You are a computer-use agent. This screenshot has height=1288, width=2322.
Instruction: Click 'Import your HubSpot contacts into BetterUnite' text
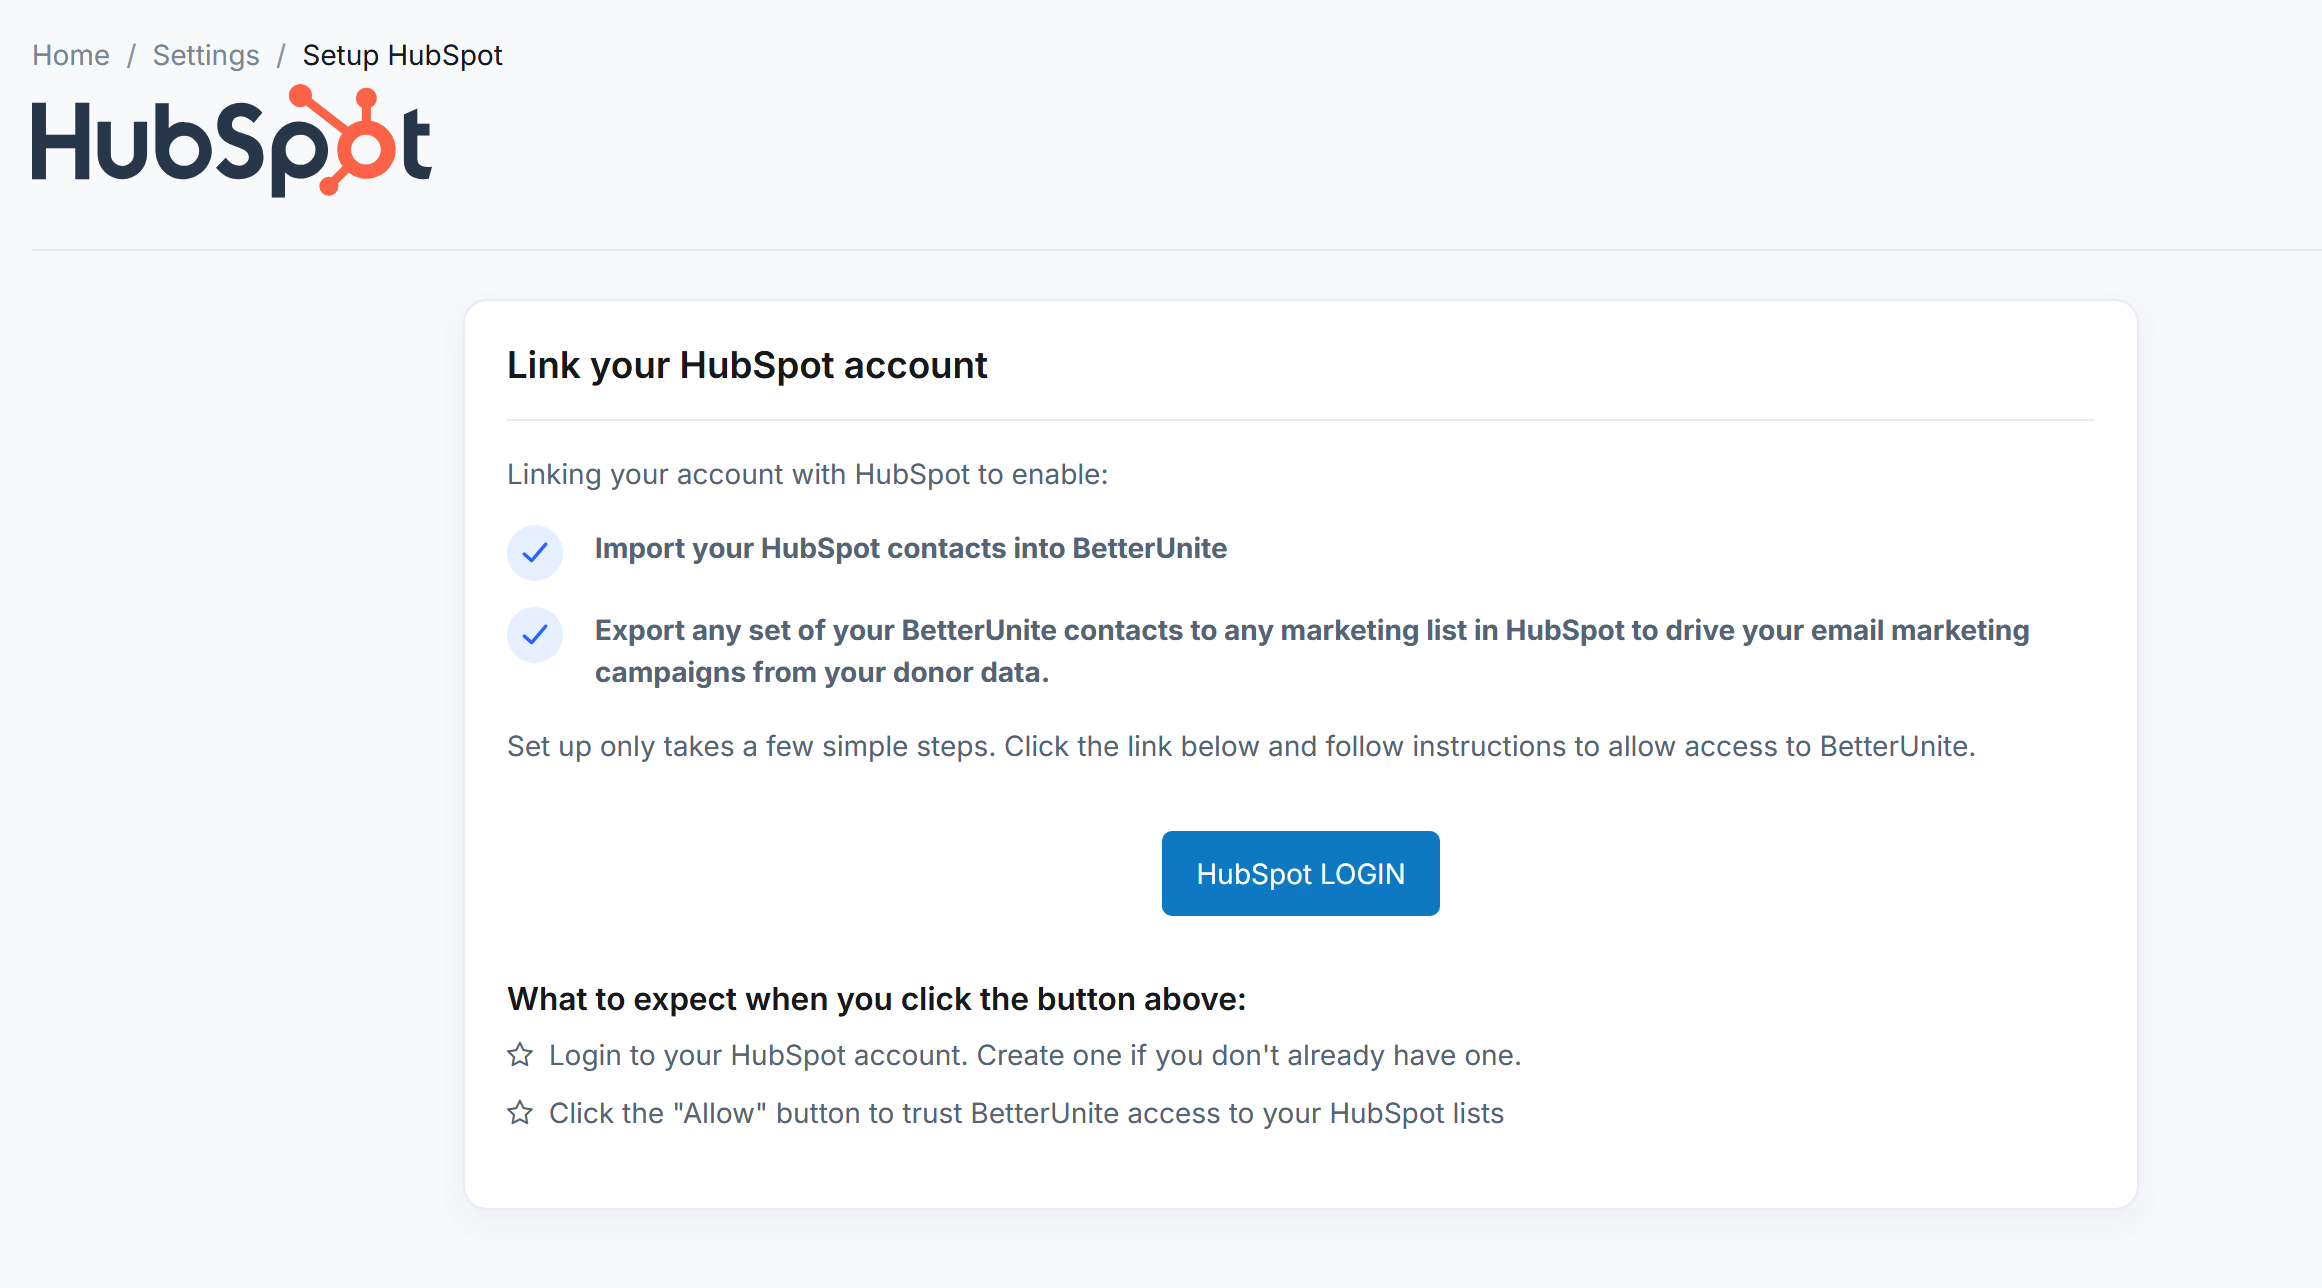point(911,548)
